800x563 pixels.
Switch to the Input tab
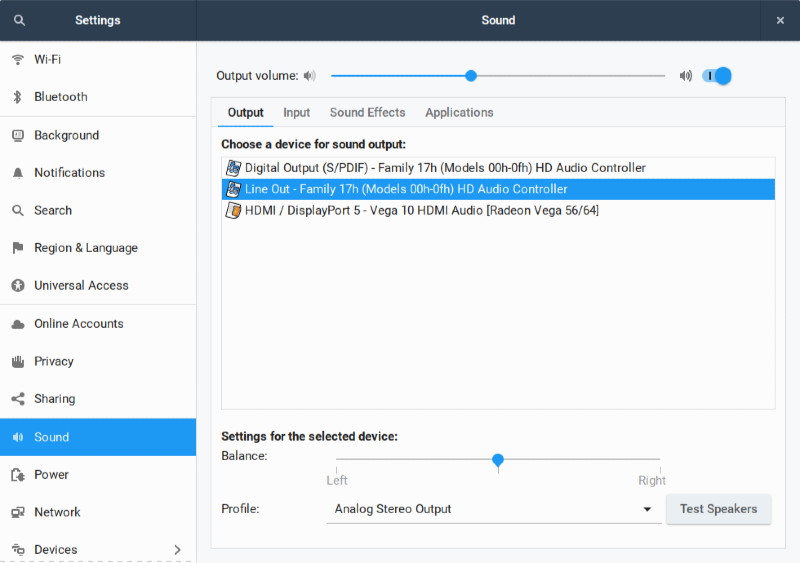[296, 113]
